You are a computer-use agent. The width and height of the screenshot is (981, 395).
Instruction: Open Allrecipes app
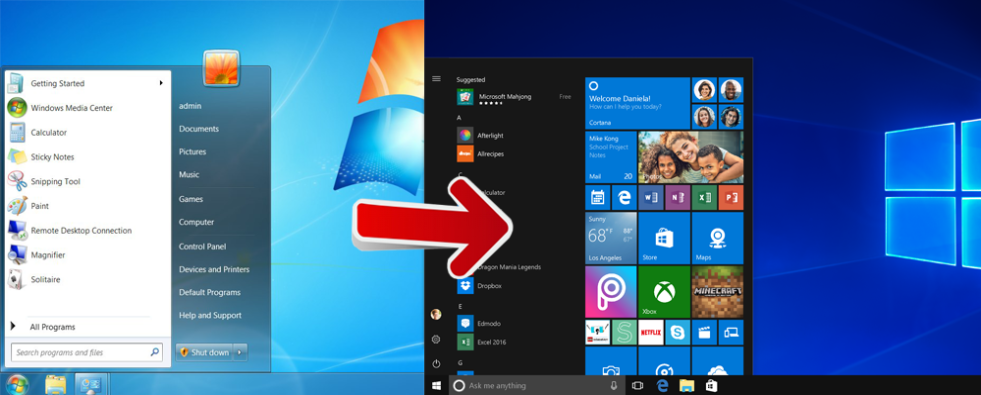pos(480,154)
